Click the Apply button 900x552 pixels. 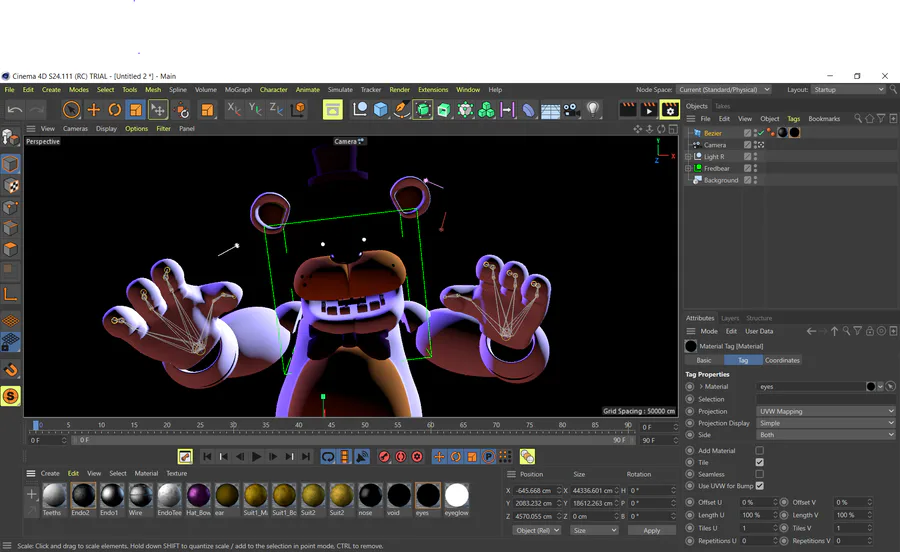pyautogui.click(x=651, y=531)
